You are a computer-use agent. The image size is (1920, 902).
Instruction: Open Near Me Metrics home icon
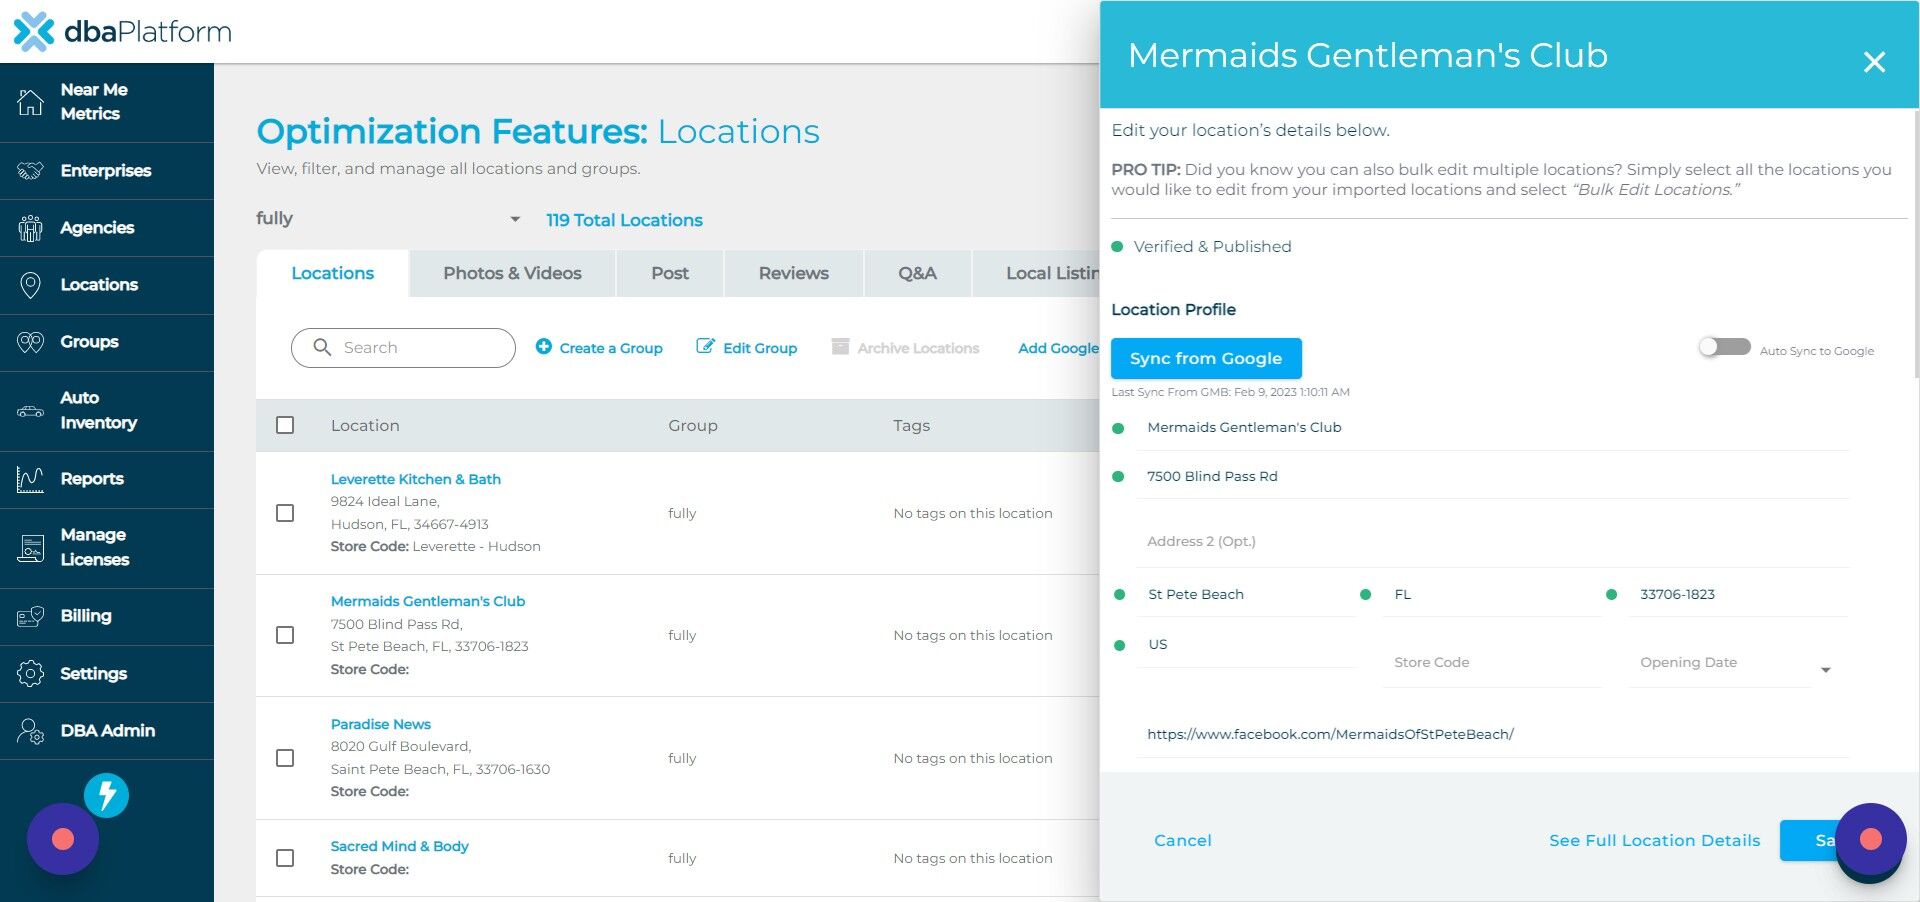coord(31,101)
